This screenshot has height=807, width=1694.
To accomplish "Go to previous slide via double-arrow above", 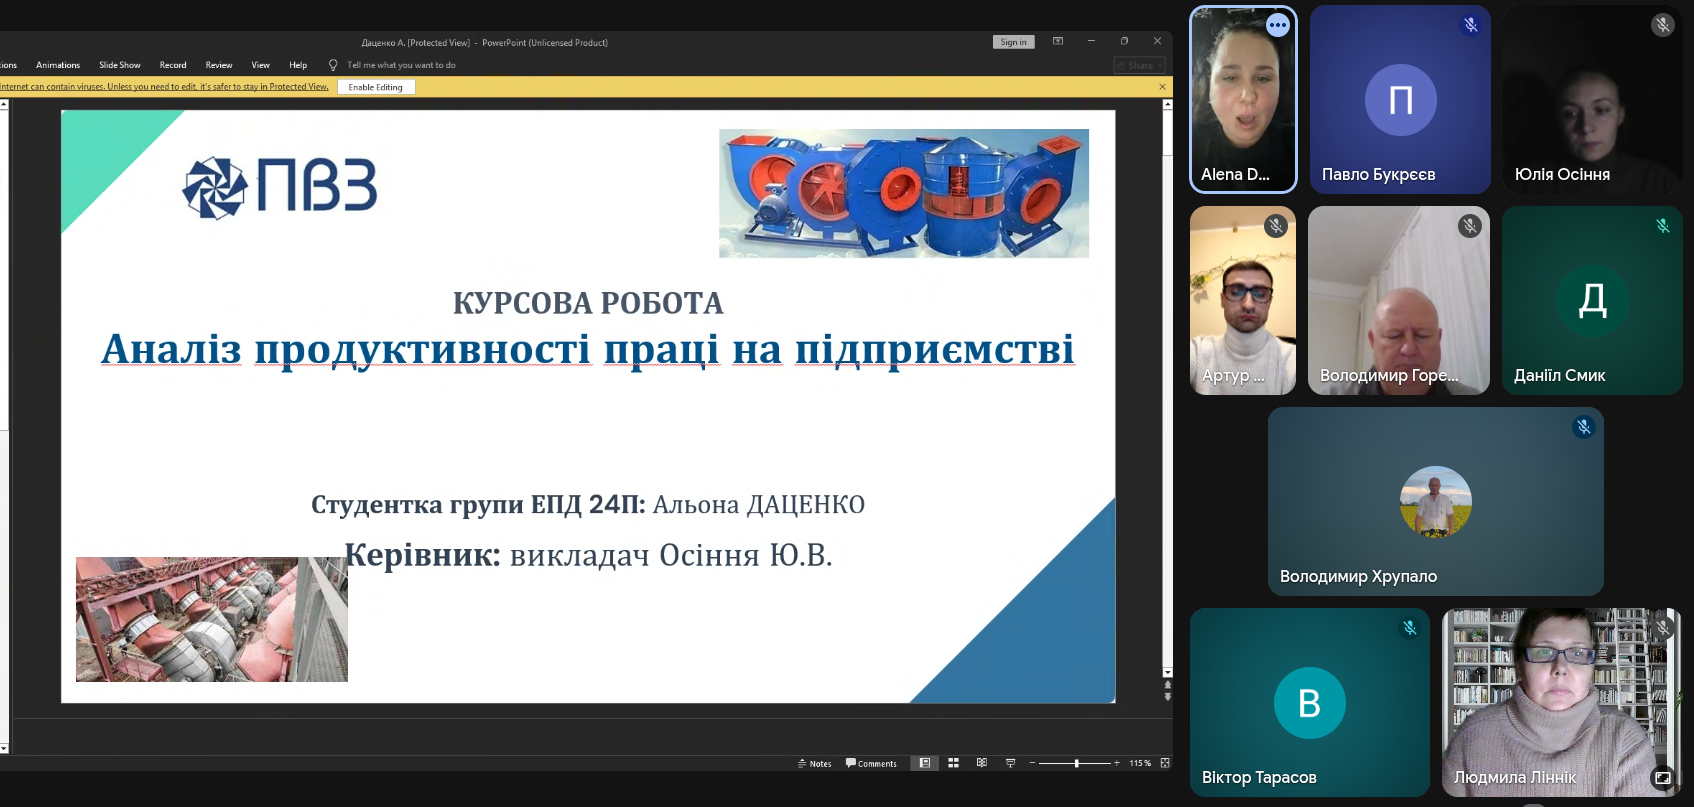I will 1167,686.
